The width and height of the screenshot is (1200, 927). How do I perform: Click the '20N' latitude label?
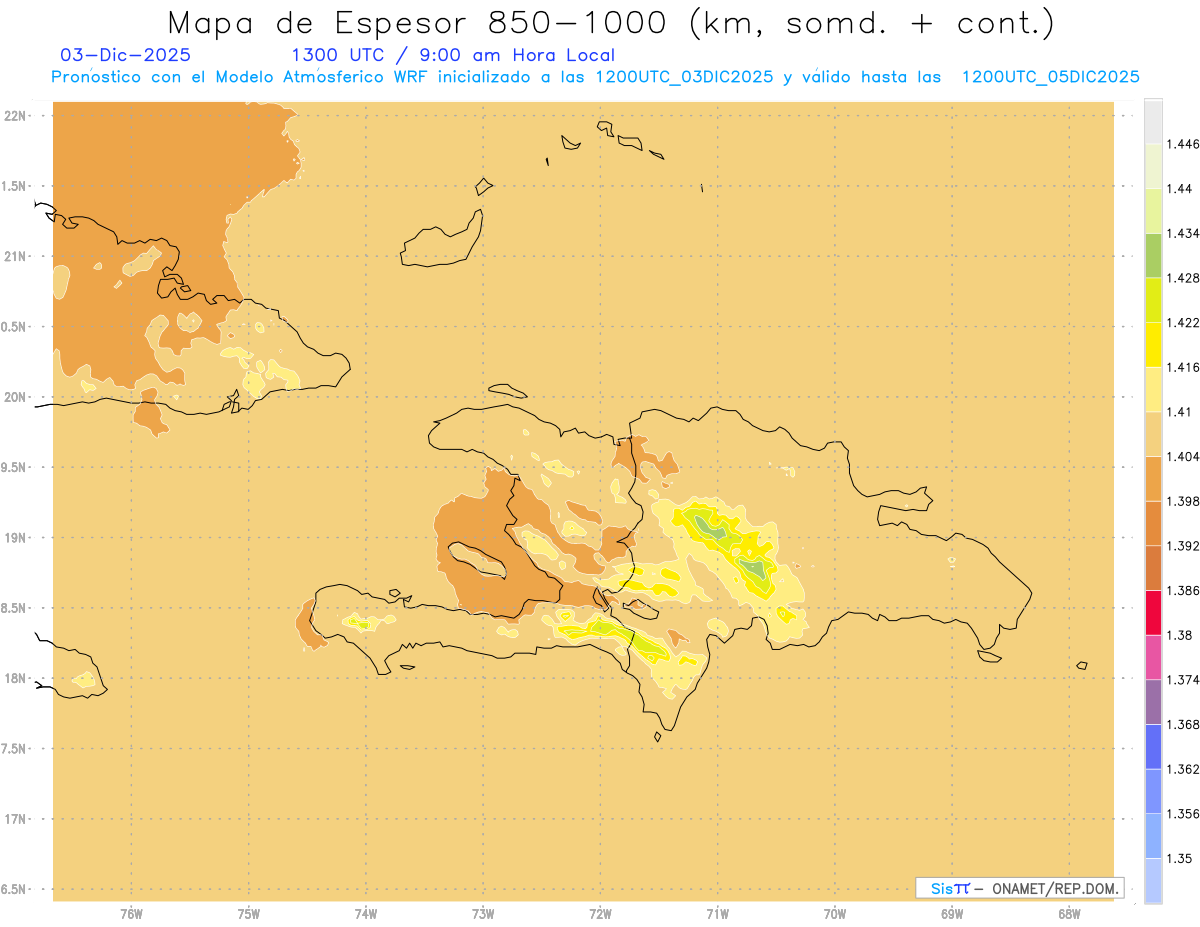[x=15, y=397]
